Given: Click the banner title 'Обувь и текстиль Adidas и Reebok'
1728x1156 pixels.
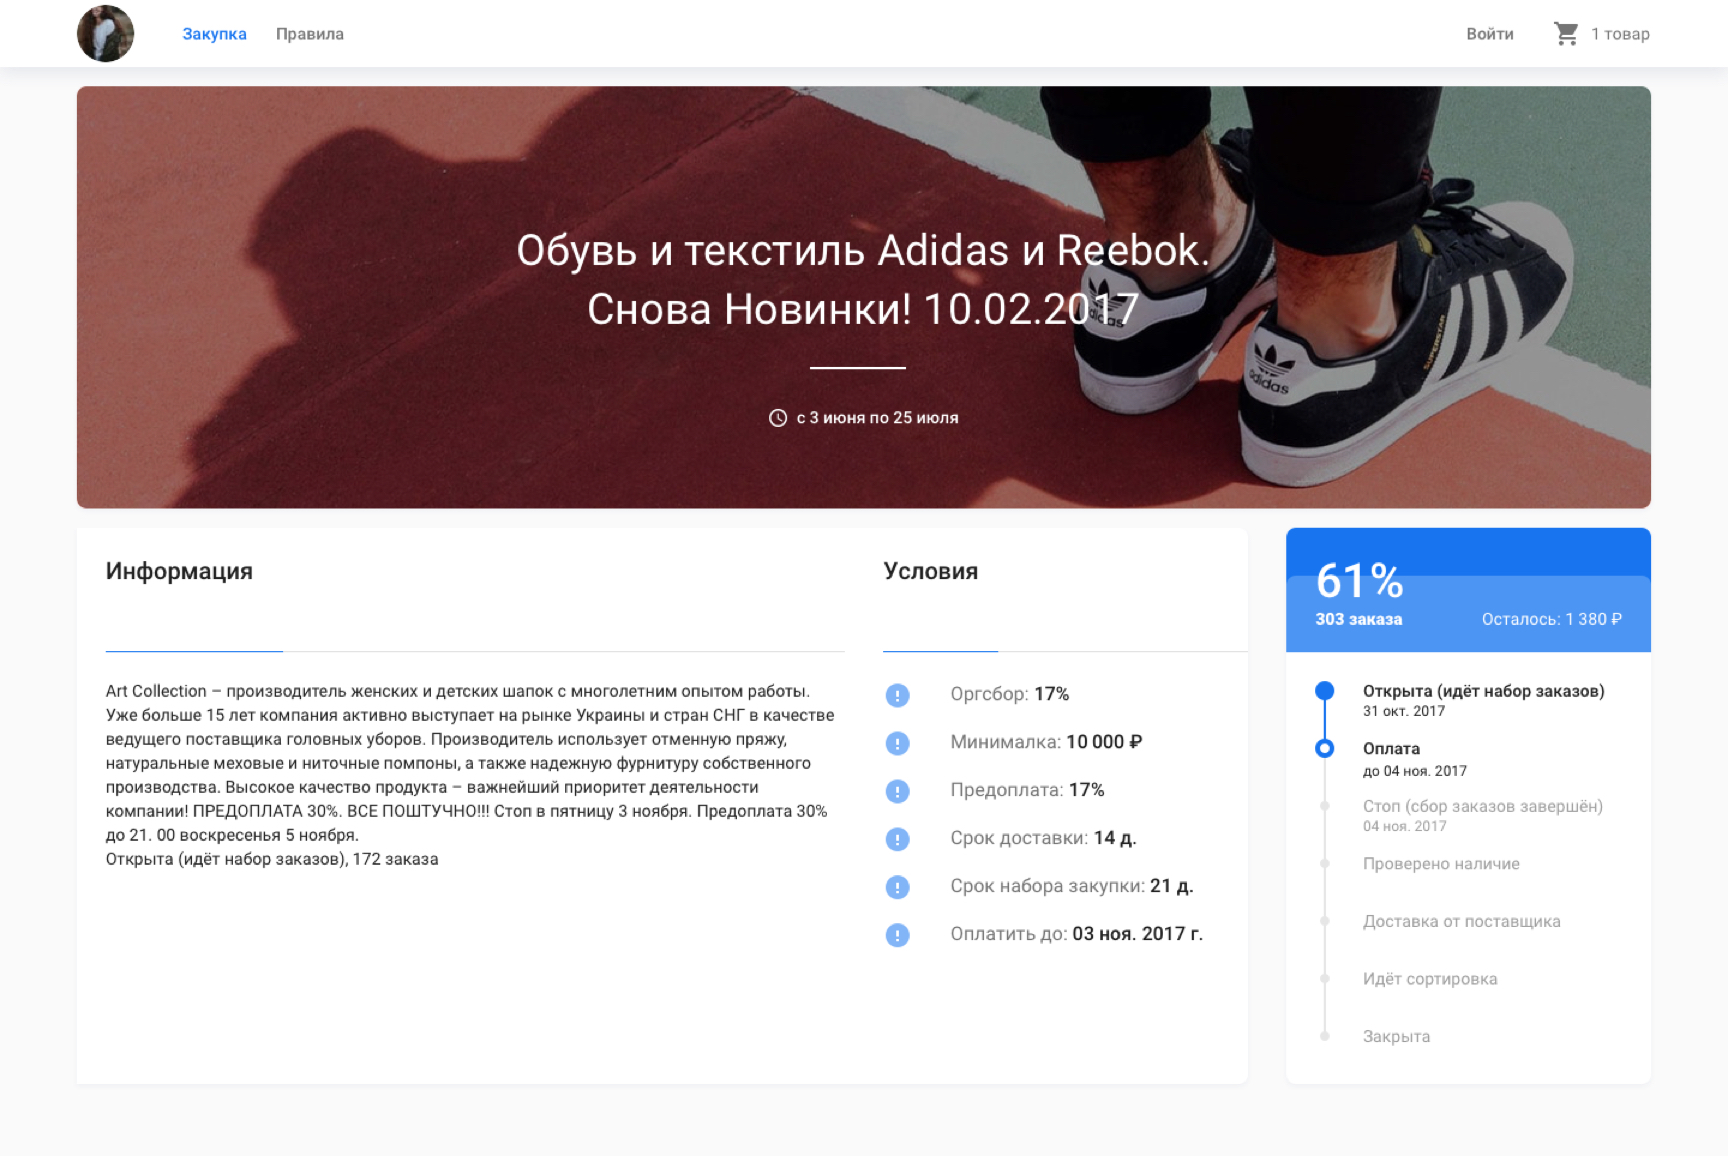Looking at the screenshot, I should coord(863,250).
